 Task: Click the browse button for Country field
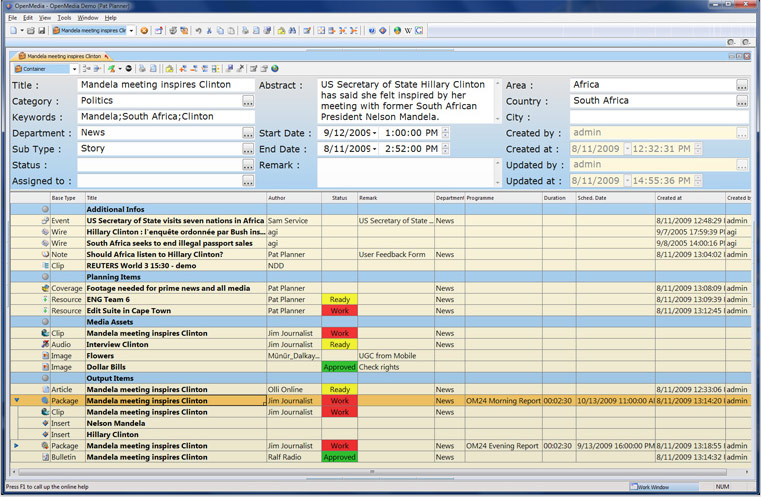tap(742, 101)
